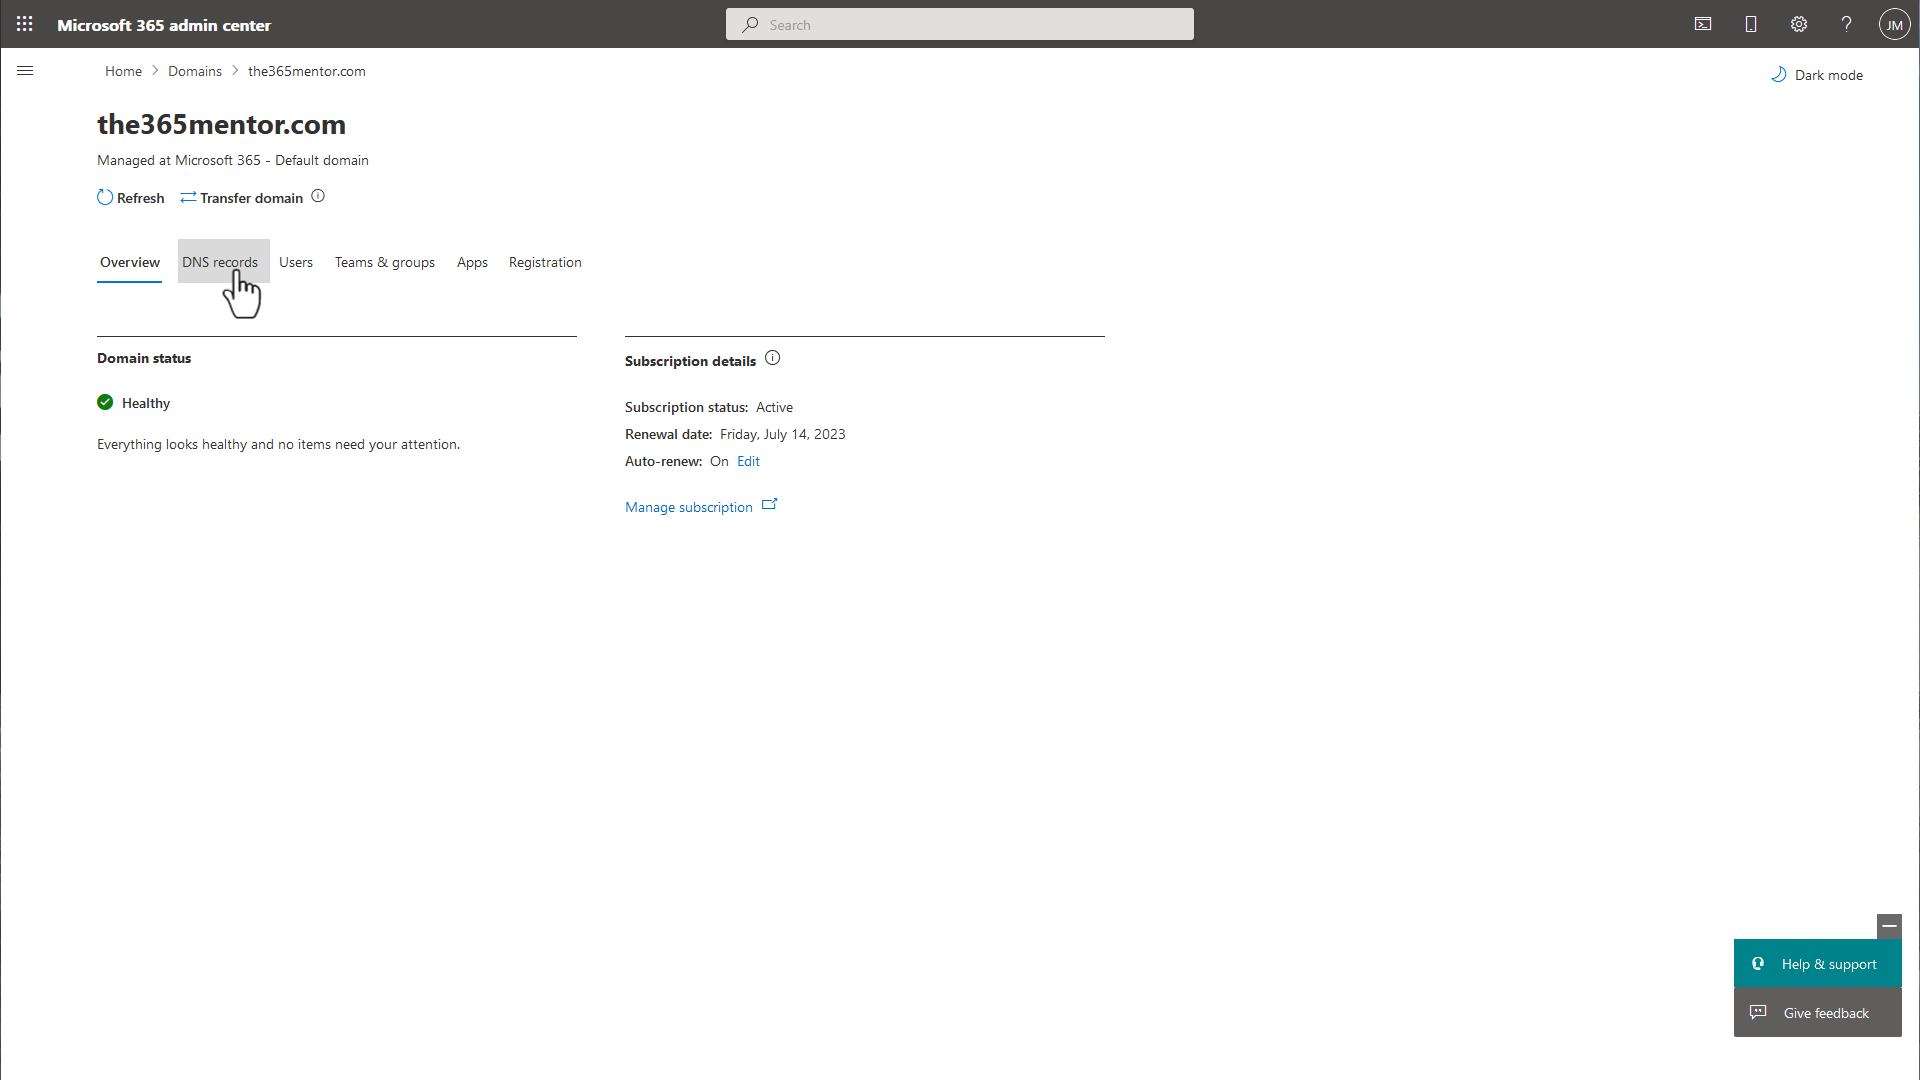This screenshot has width=1920, height=1080.
Task: Click the Refresh button
Action: 131,198
